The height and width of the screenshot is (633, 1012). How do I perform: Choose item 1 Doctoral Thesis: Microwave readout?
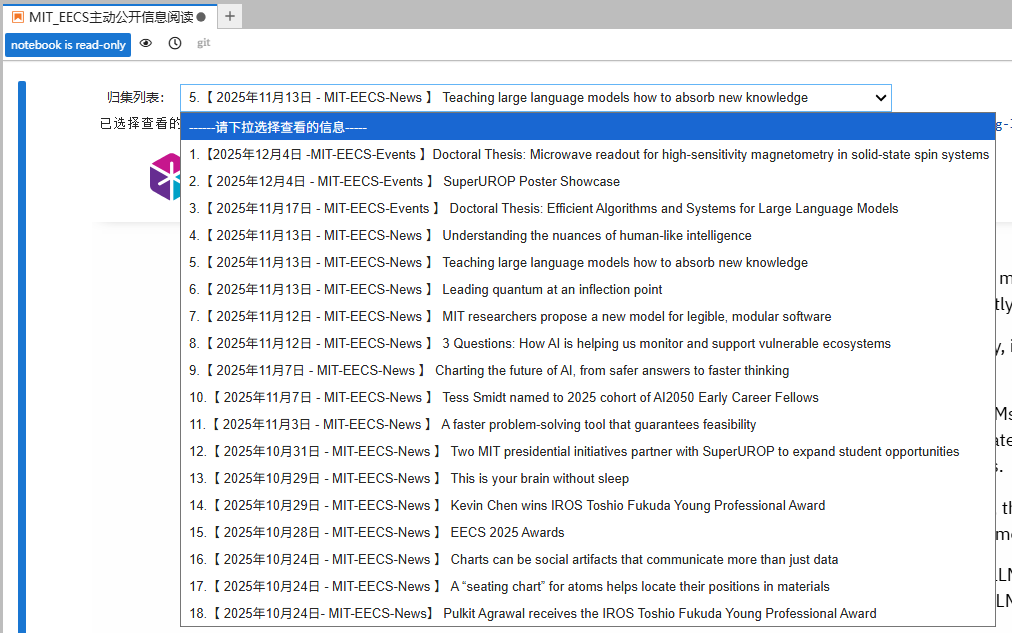(x=588, y=154)
